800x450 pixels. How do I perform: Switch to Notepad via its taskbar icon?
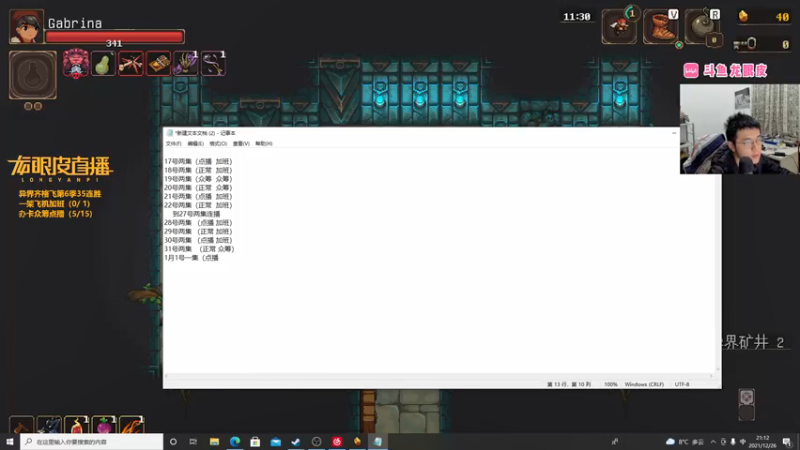pos(378,442)
